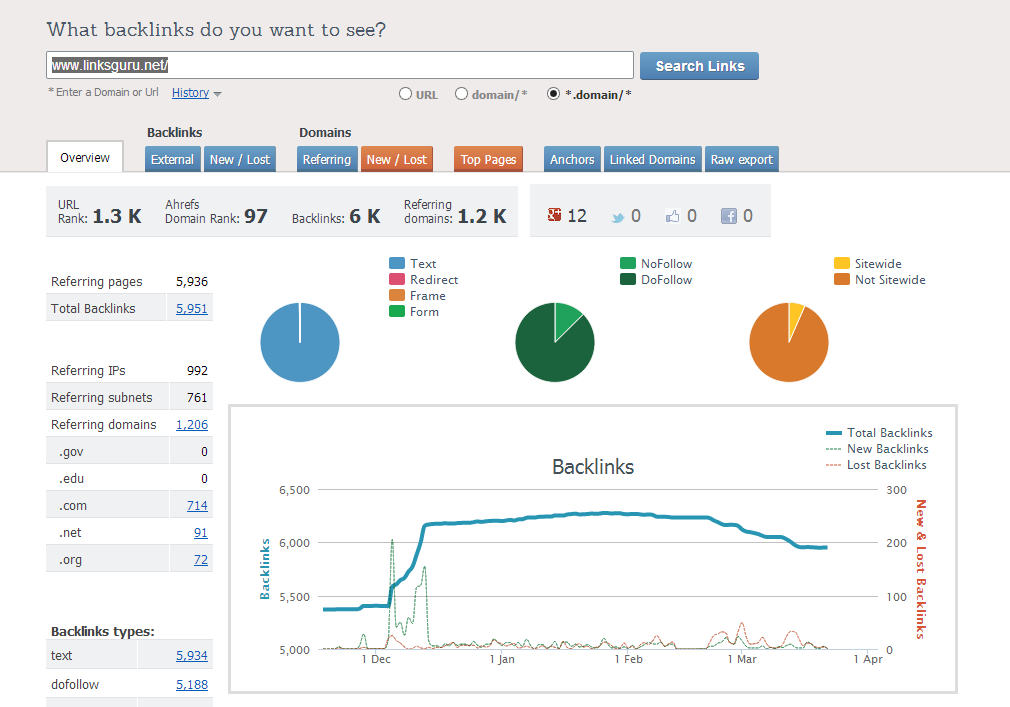Click the Twitter bird icon

tap(618, 216)
